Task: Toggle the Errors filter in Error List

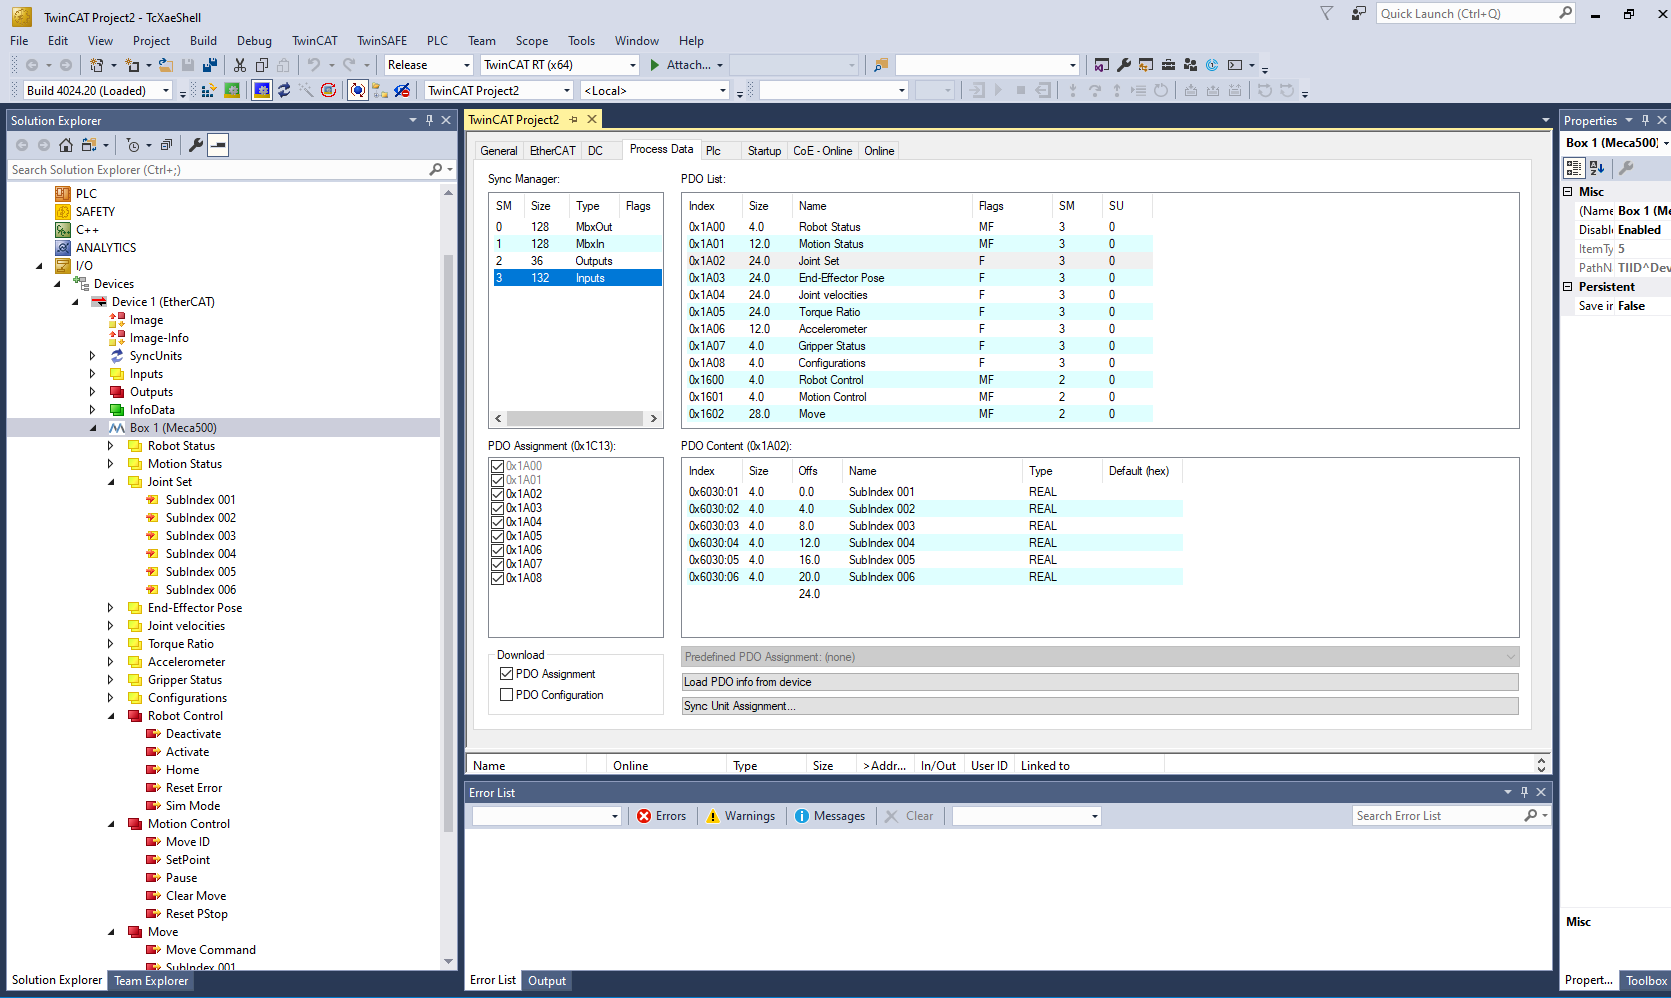Action: [662, 816]
